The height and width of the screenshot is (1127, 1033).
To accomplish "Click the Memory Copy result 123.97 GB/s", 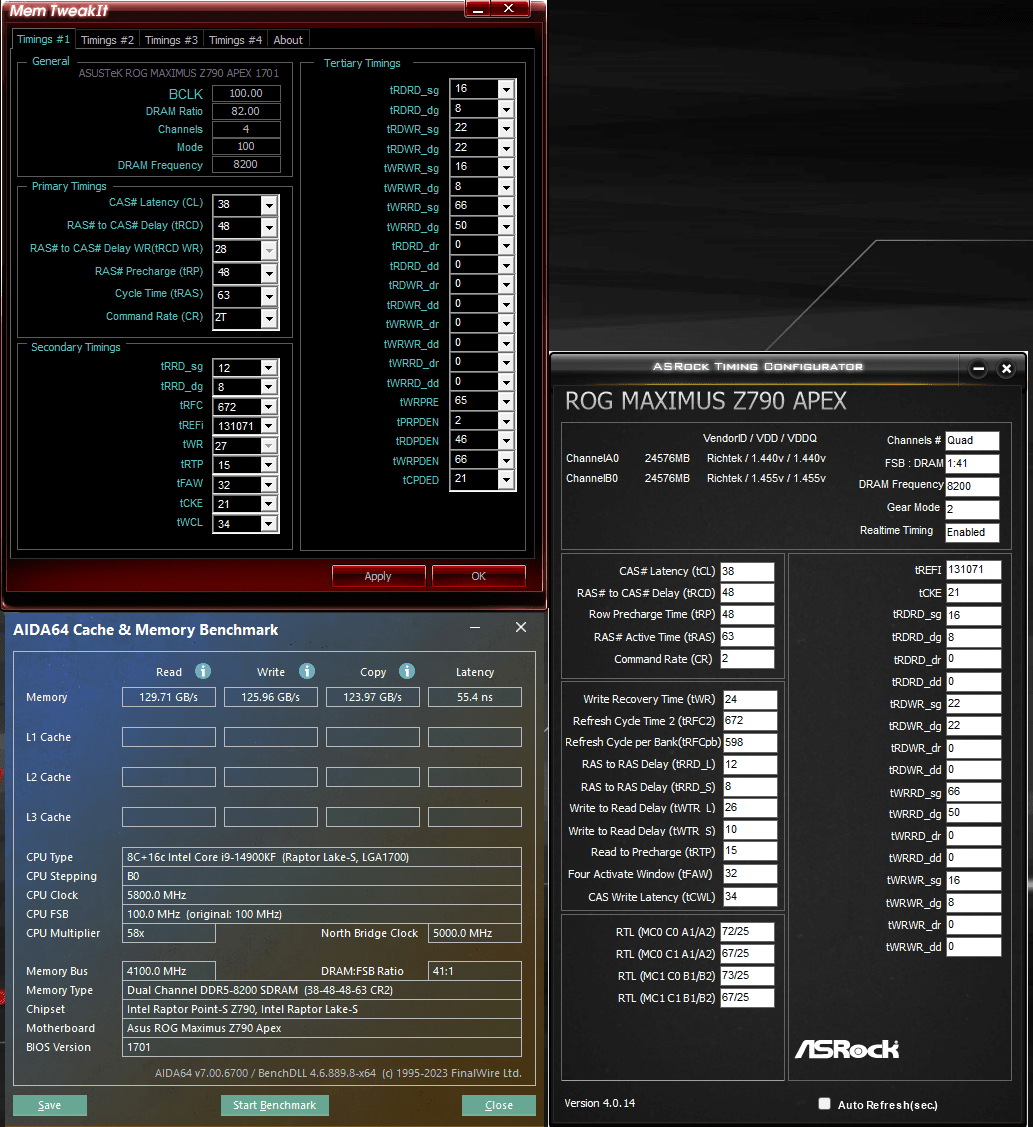I will tap(372, 697).
